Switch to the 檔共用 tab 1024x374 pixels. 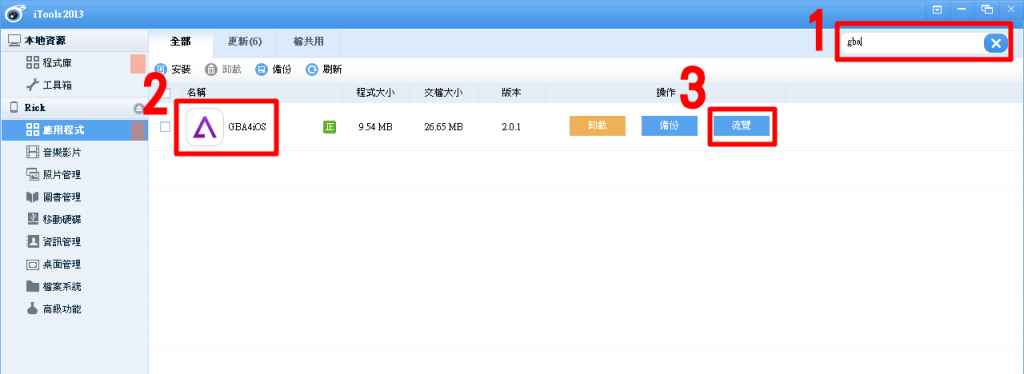click(x=308, y=42)
